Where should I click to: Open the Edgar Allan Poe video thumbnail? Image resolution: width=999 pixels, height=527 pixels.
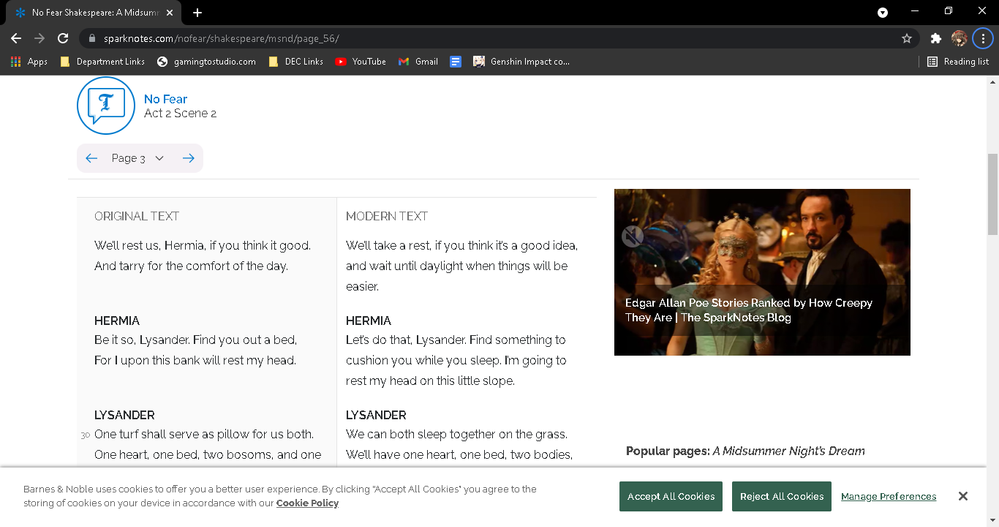coord(762,272)
